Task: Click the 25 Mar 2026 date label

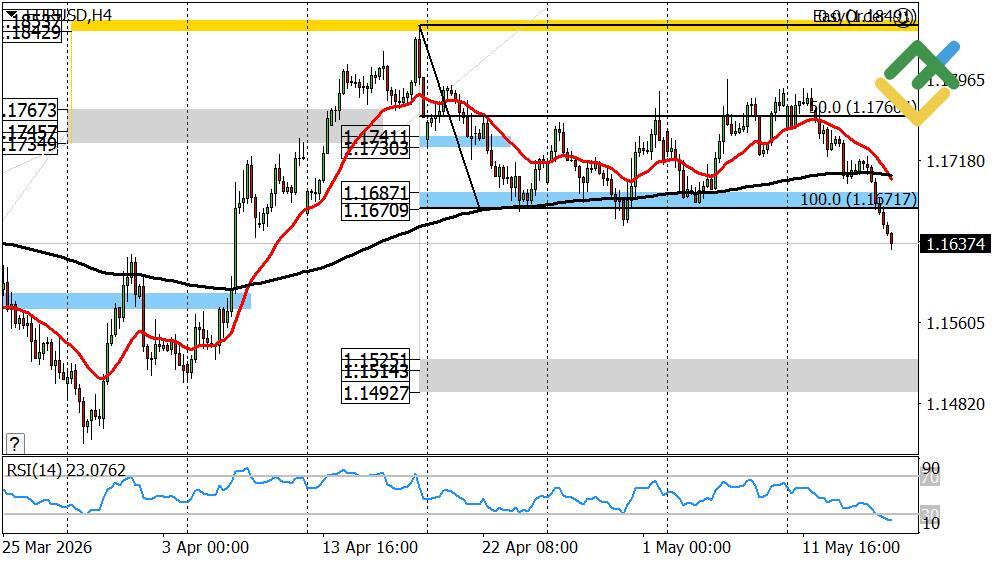Action: coord(47,547)
